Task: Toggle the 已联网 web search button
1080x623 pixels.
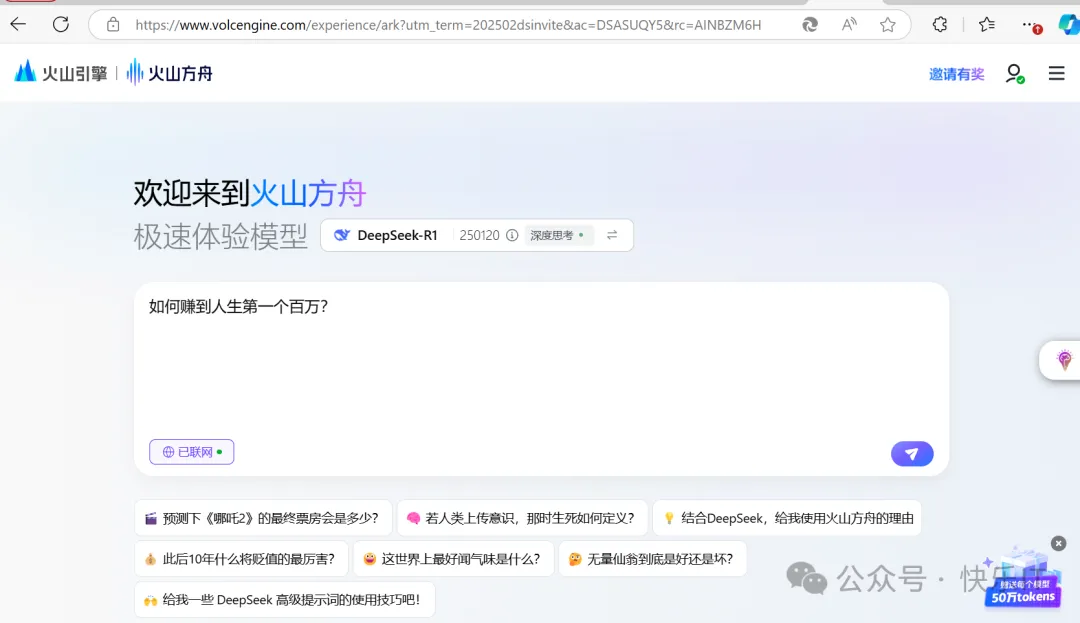Action: [x=191, y=452]
